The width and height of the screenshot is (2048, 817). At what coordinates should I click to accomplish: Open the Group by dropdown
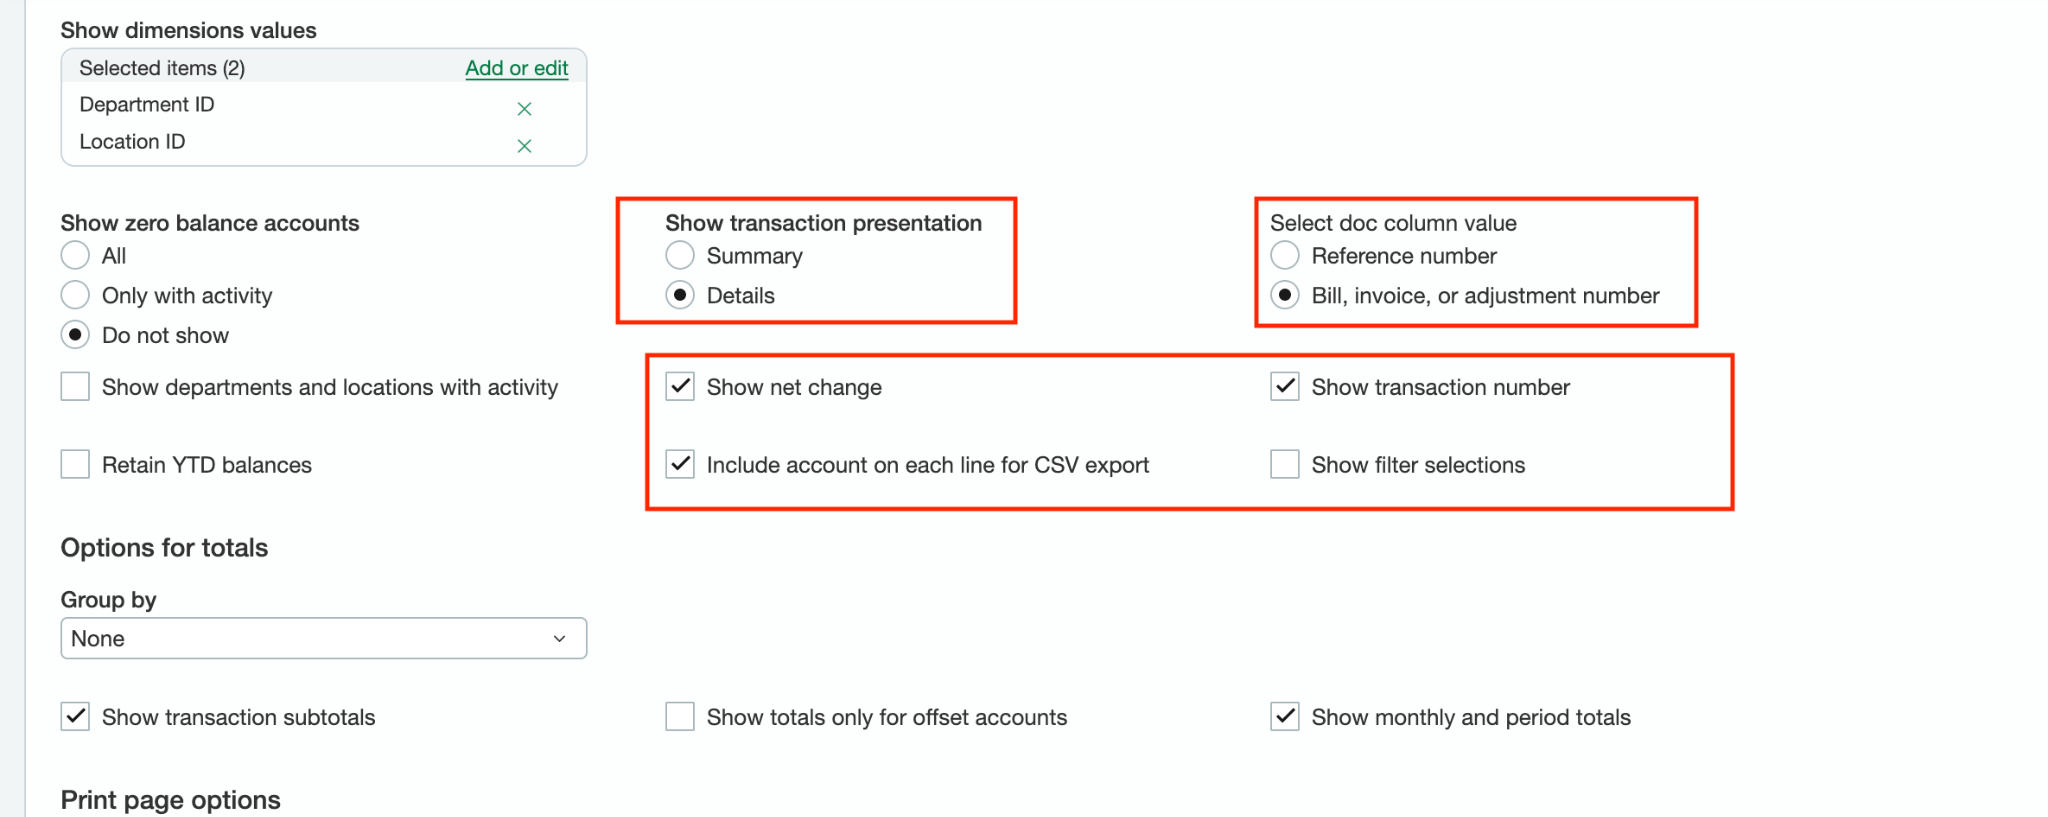pyautogui.click(x=323, y=638)
